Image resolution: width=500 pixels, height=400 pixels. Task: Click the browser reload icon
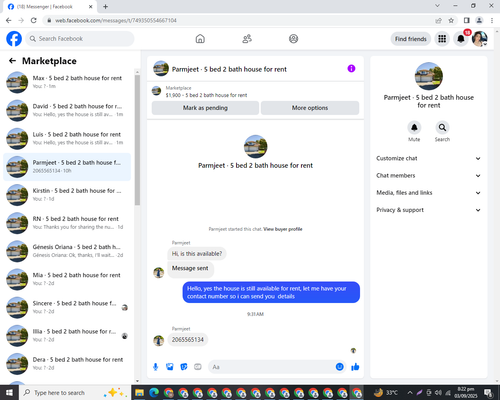coord(34,20)
